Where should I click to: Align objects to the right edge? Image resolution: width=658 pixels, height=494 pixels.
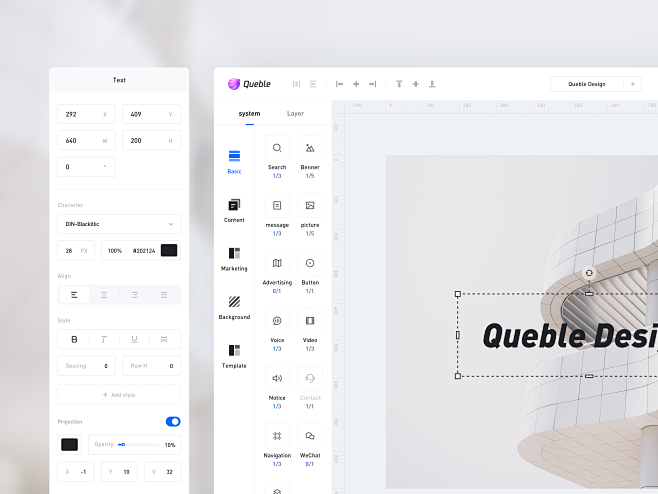(372, 84)
